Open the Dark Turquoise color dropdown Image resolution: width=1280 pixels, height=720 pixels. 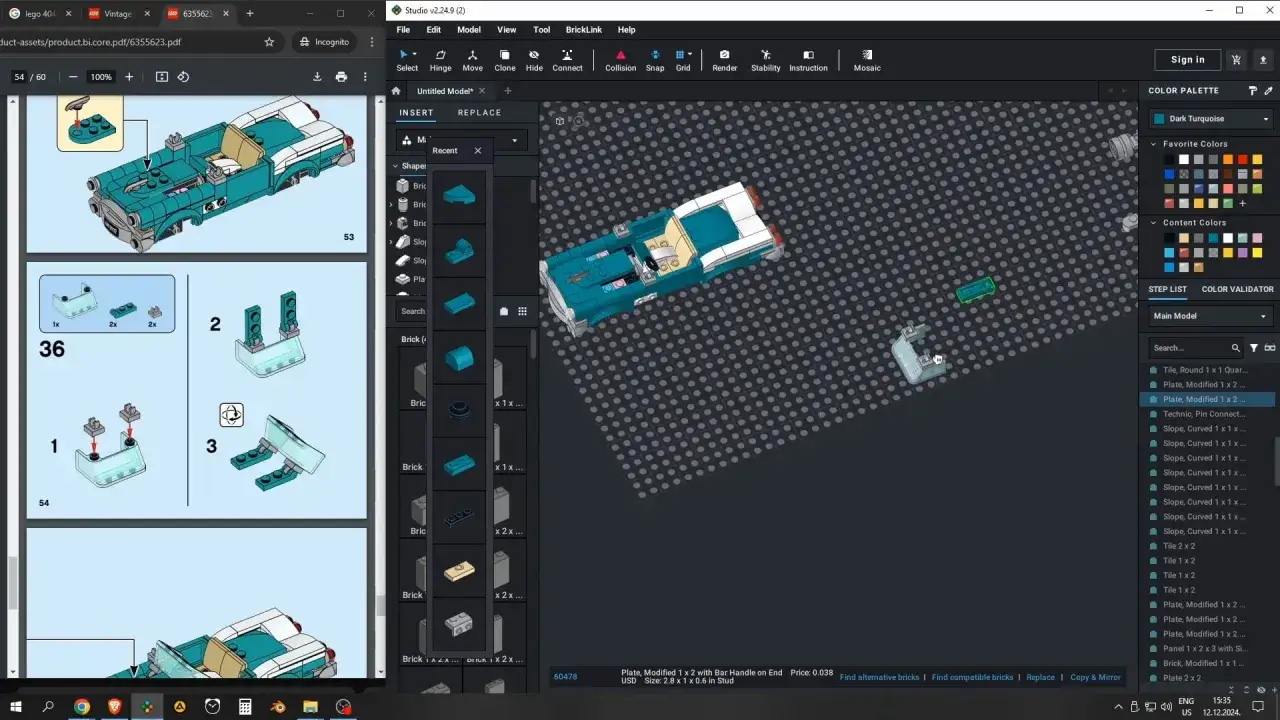(x=1211, y=119)
